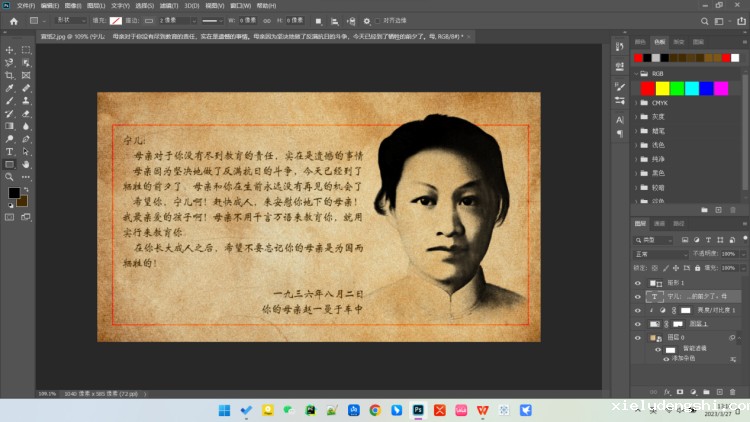Viewport: 750px width, 422px height.
Task: Open Photoshop from the Windows taskbar
Action: click(x=418, y=410)
